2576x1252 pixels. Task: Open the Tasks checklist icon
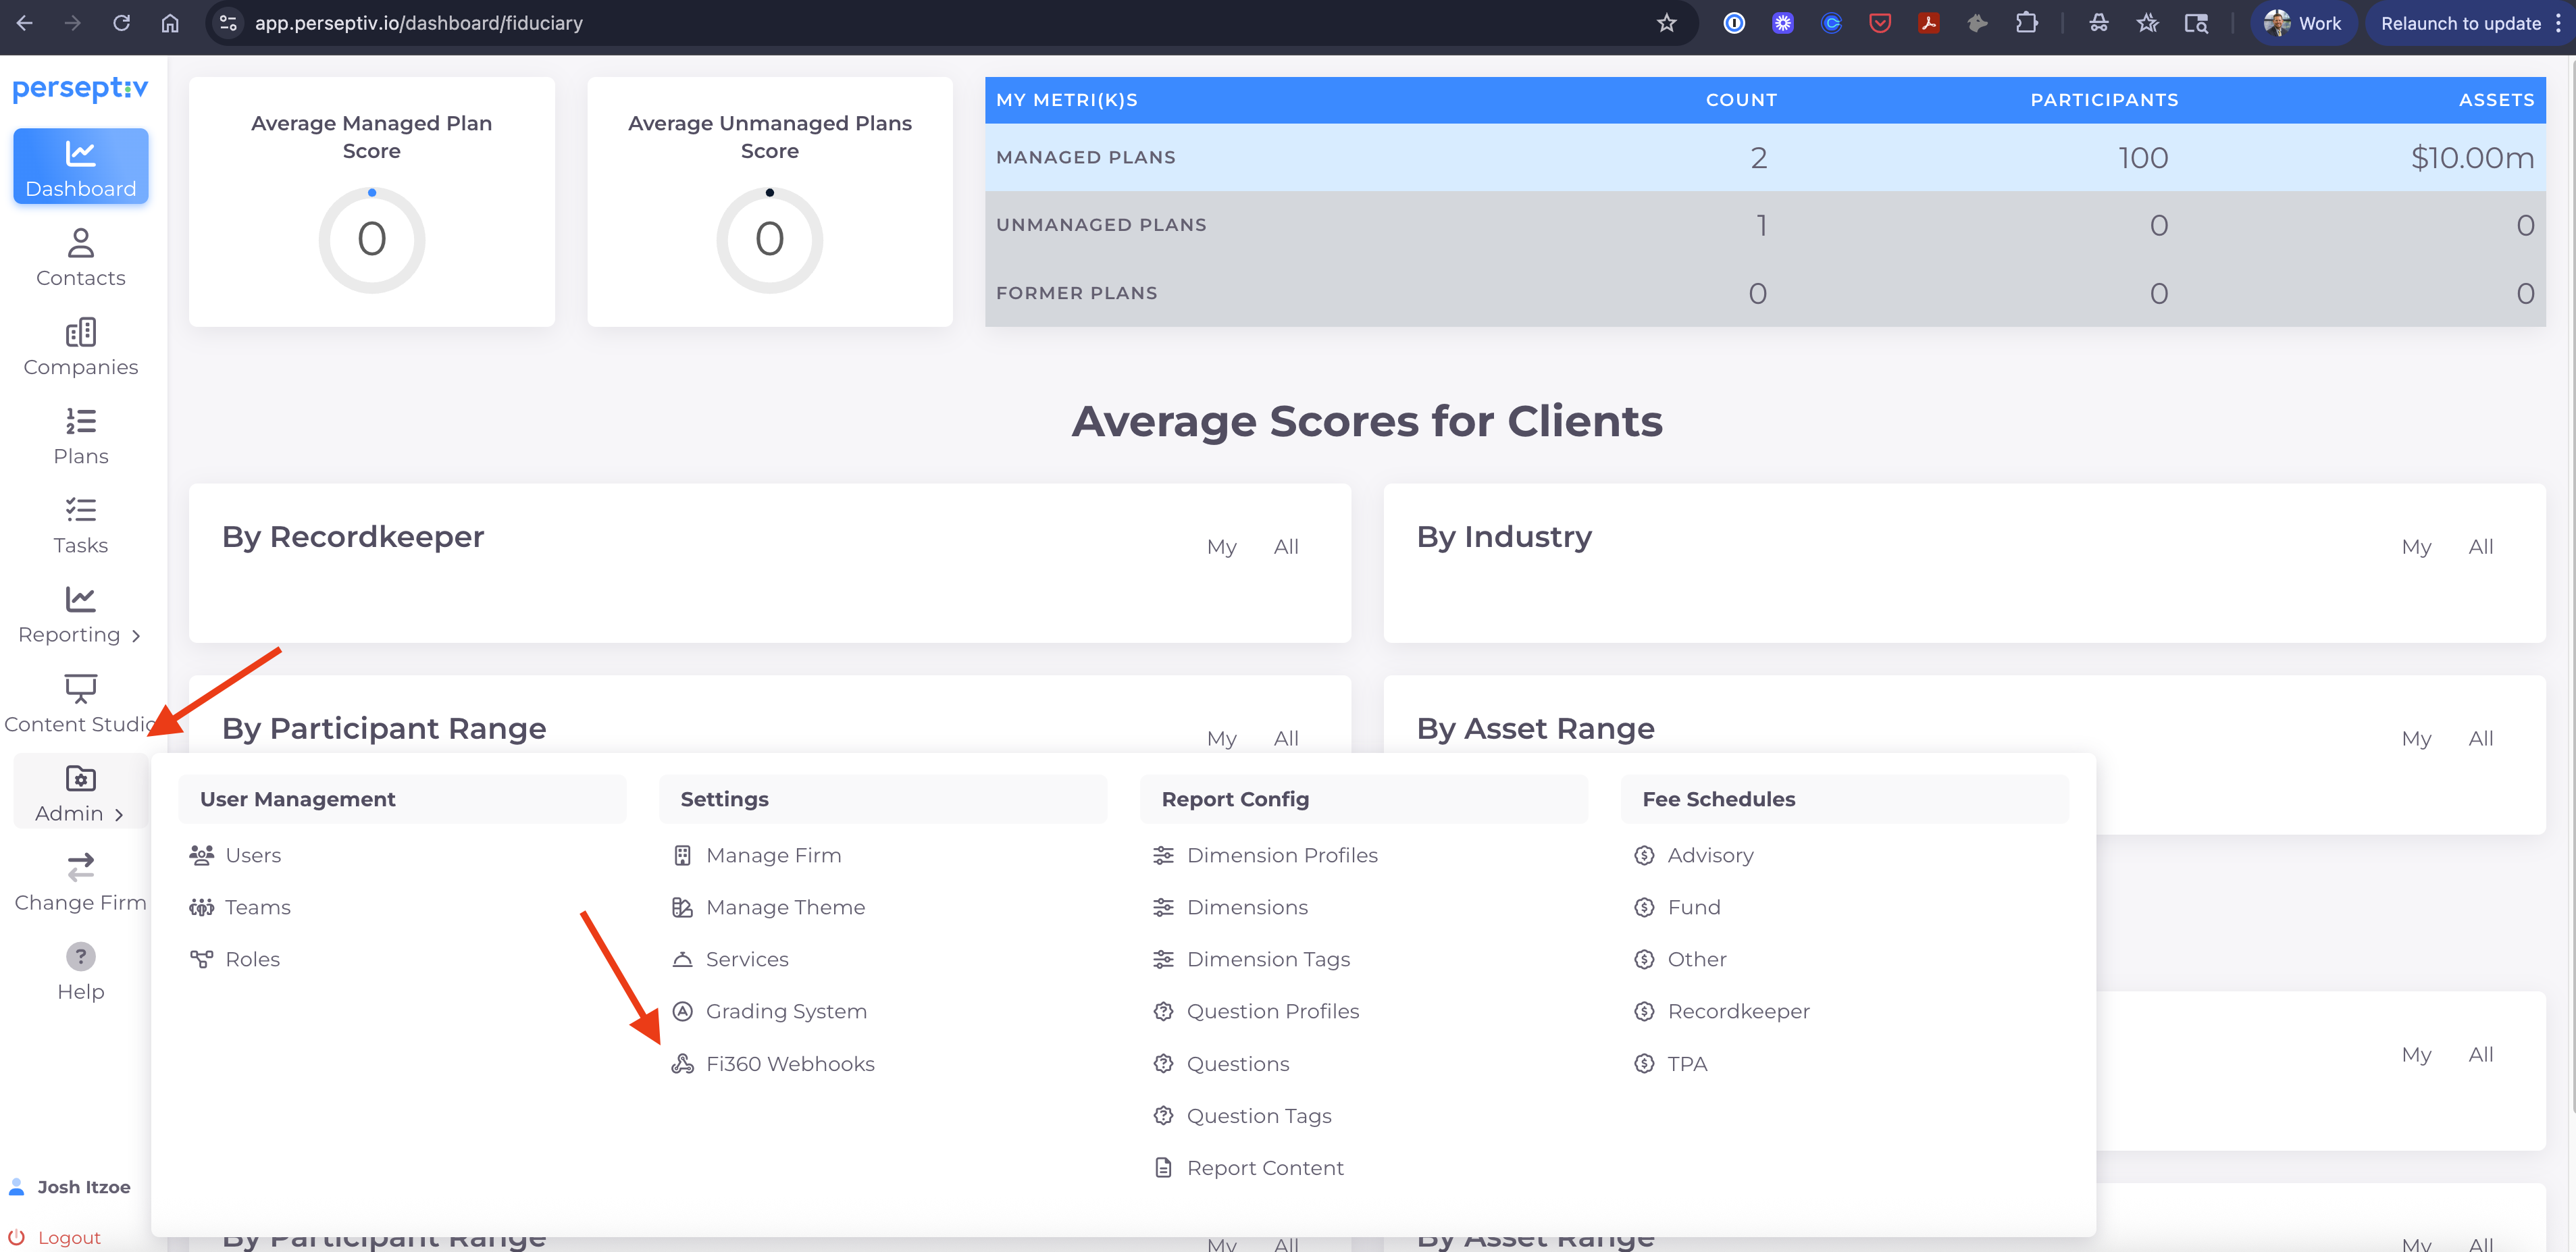80,510
